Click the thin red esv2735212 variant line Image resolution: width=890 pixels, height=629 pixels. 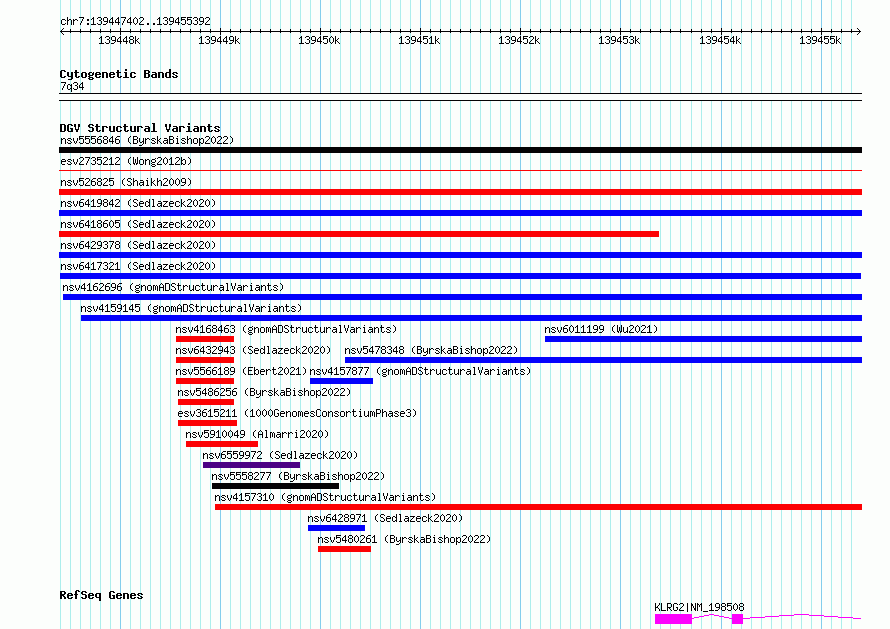[460, 171]
